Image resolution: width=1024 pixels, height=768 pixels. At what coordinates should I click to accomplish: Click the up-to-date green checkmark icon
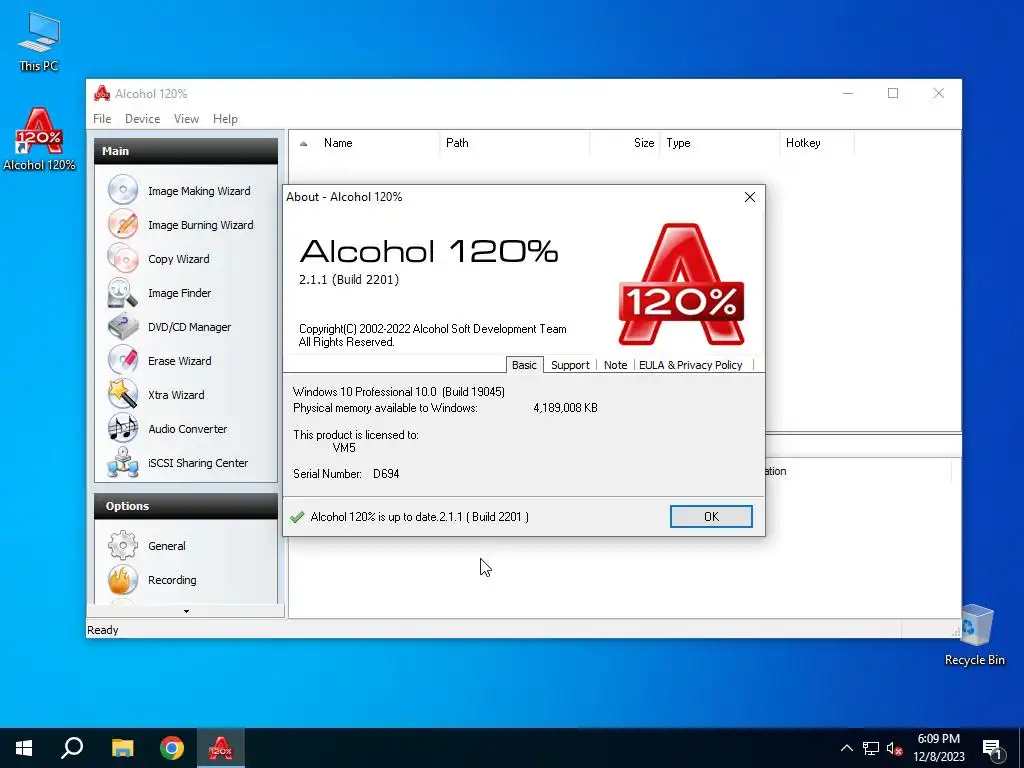click(297, 517)
